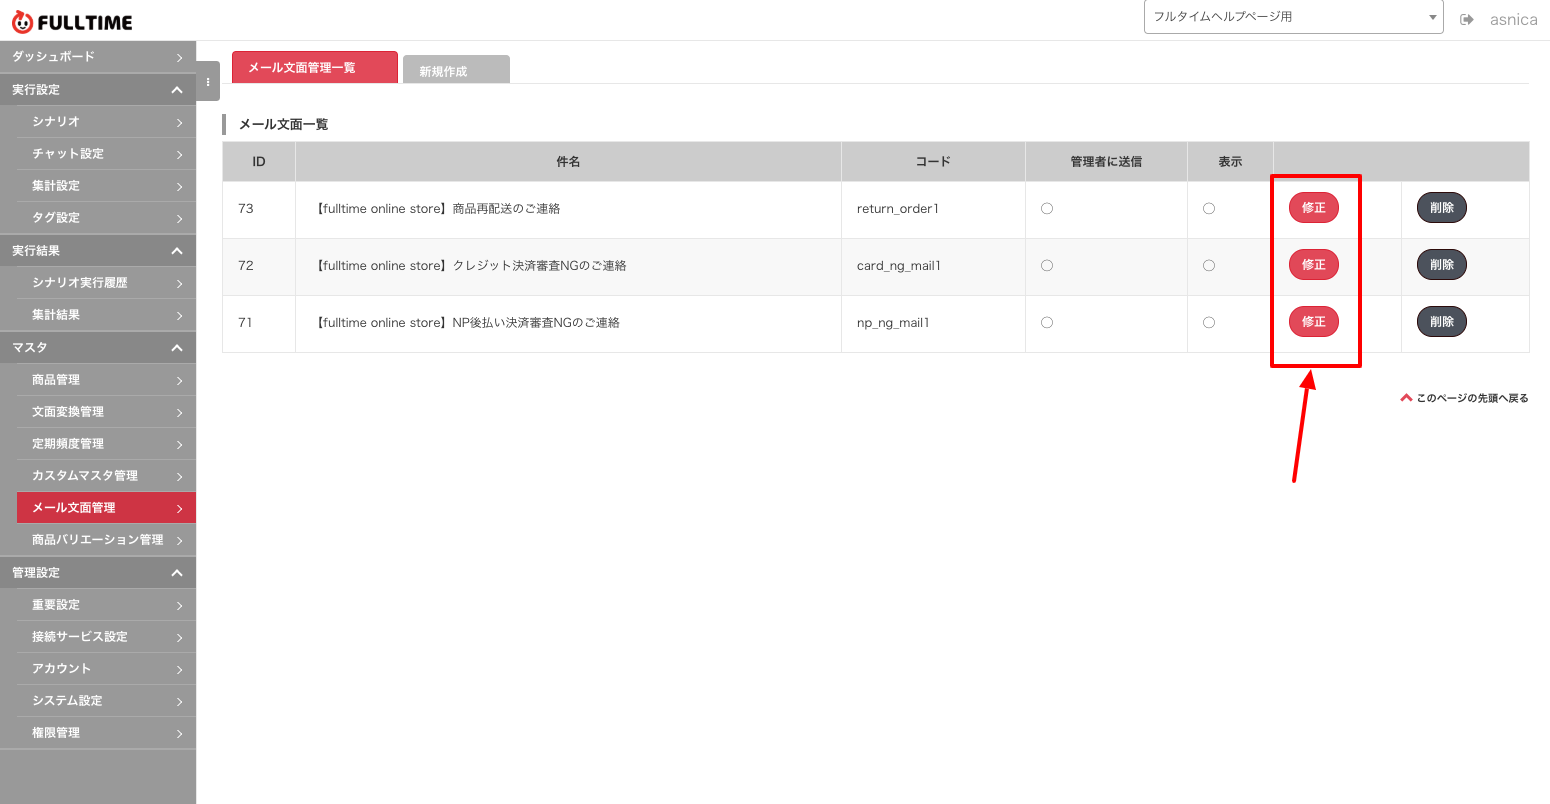Click 修正 button for ID 71

pyautogui.click(x=1314, y=322)
